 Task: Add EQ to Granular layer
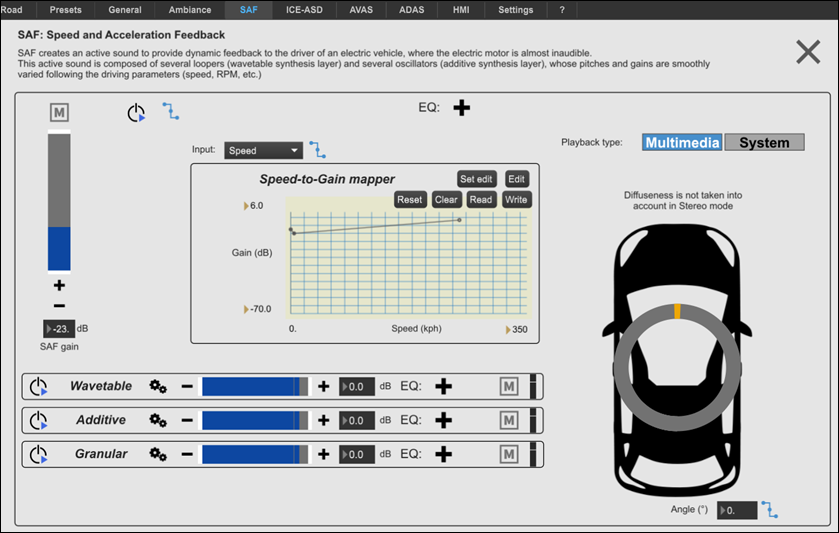[443, 454]
